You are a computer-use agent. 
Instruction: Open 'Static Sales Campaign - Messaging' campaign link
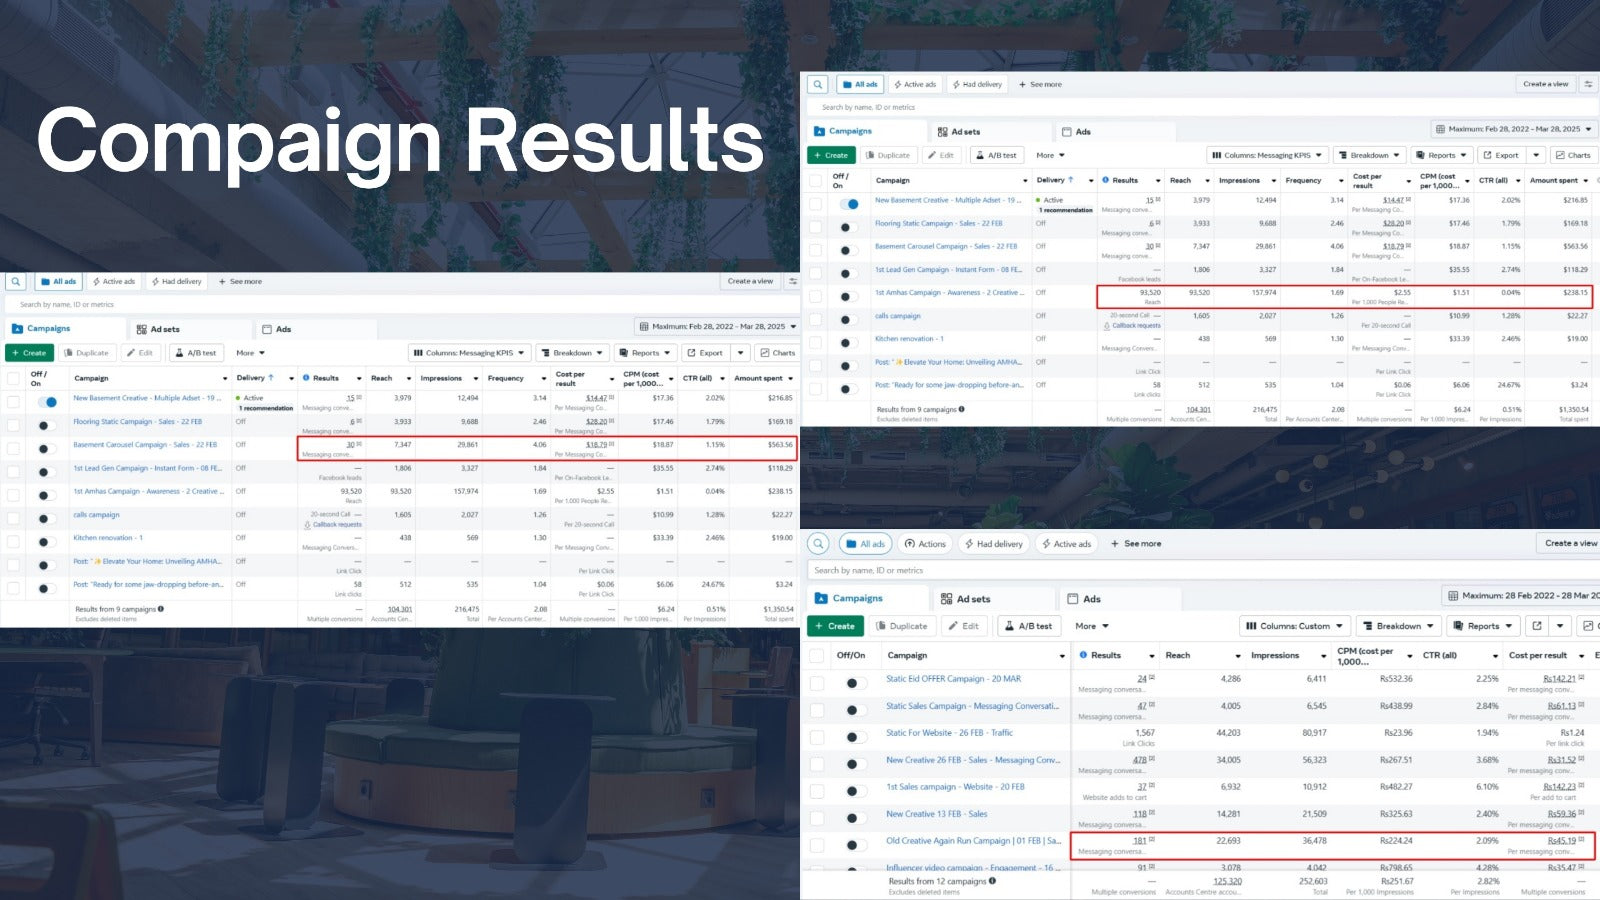(971, 706)
